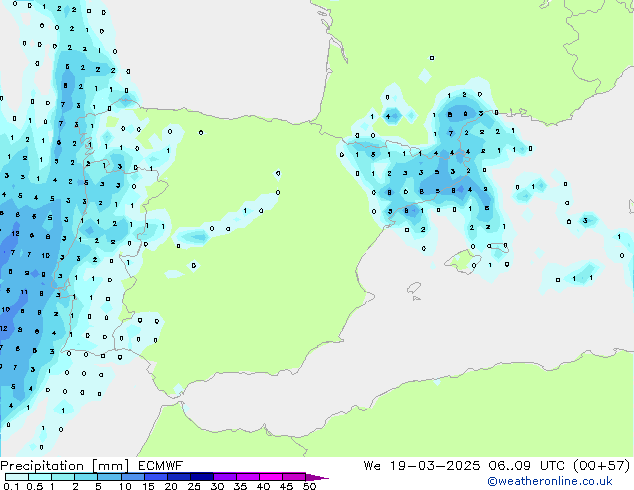Click the Ibiza island outline on the map
Viewport: 634px width, 490px height.
(414, 288)
